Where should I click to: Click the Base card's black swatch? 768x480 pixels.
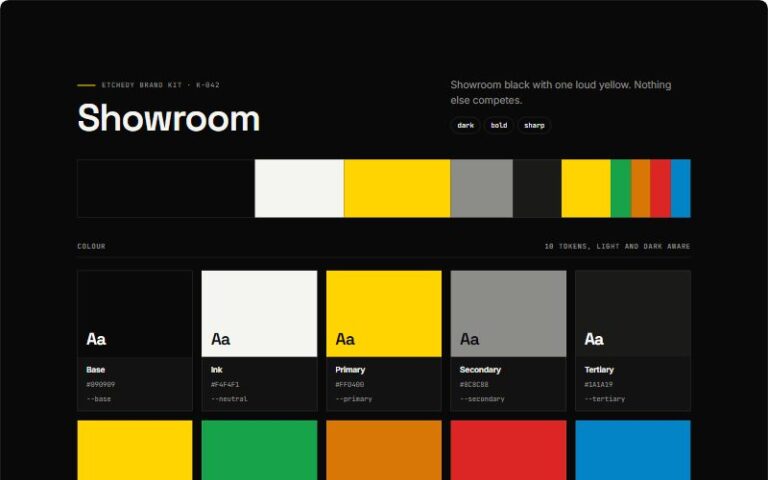pos(135,313)
